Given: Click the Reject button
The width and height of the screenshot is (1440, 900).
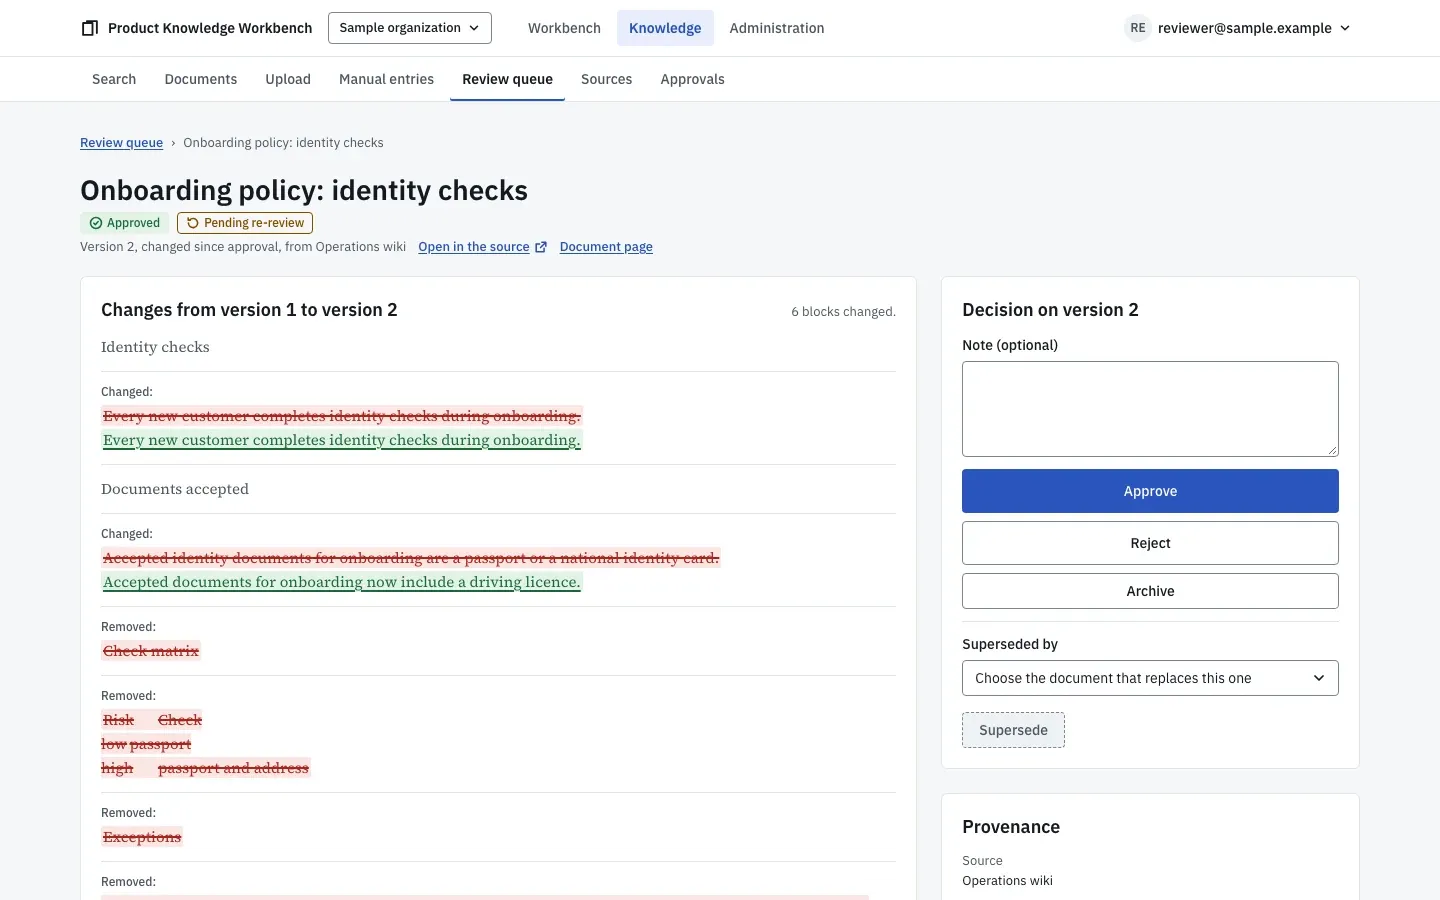Looking at the screenshot, I should pos(1150,543).
